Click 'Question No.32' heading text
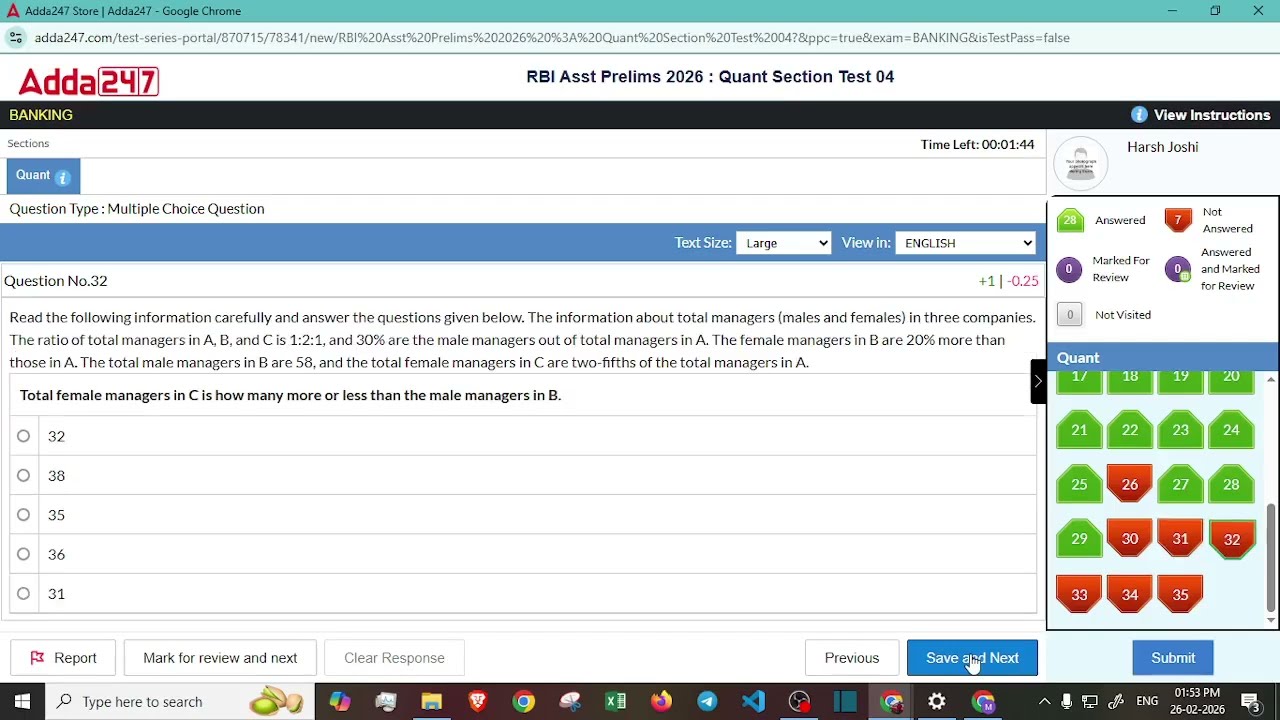1280x720 pixels. coord(56,281)
